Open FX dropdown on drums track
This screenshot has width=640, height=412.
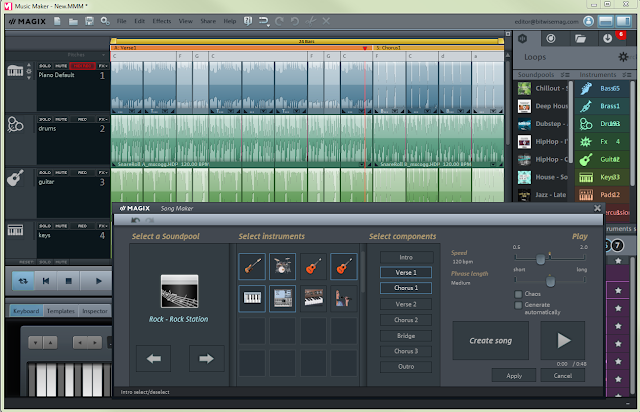(102, 120)
